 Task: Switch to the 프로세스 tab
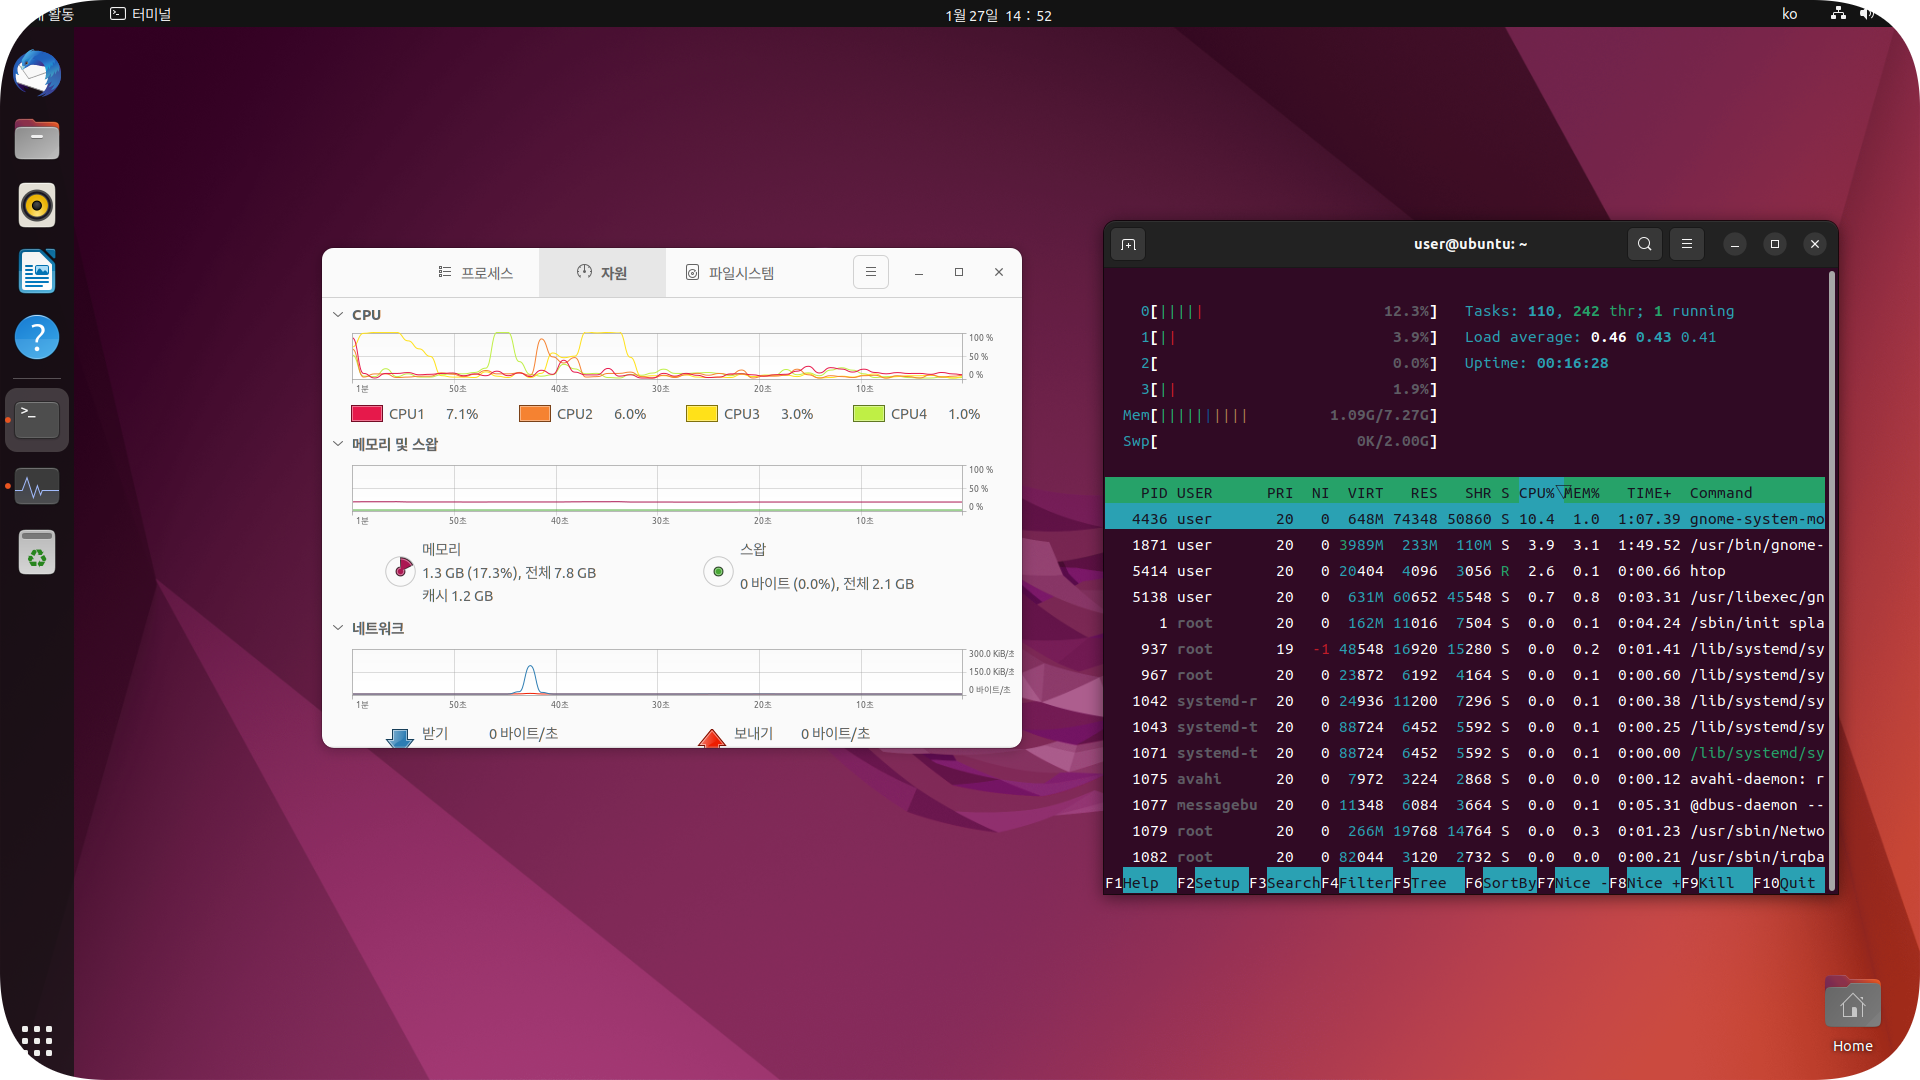point(476,273)
